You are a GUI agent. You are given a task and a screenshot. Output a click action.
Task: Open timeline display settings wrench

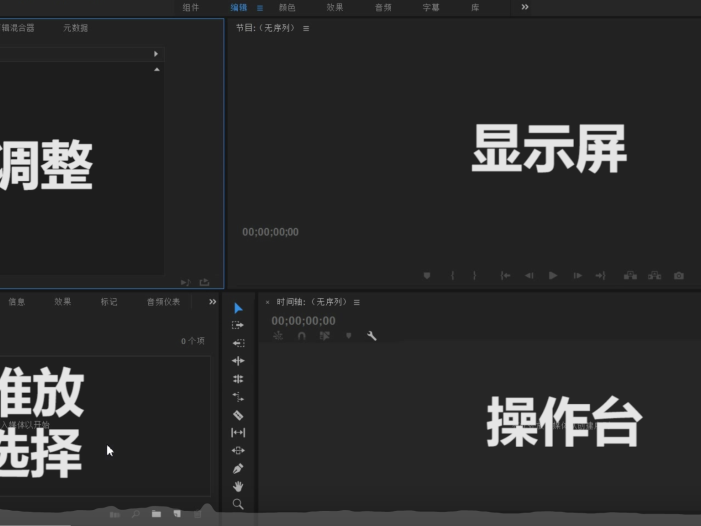coord(372,336)
